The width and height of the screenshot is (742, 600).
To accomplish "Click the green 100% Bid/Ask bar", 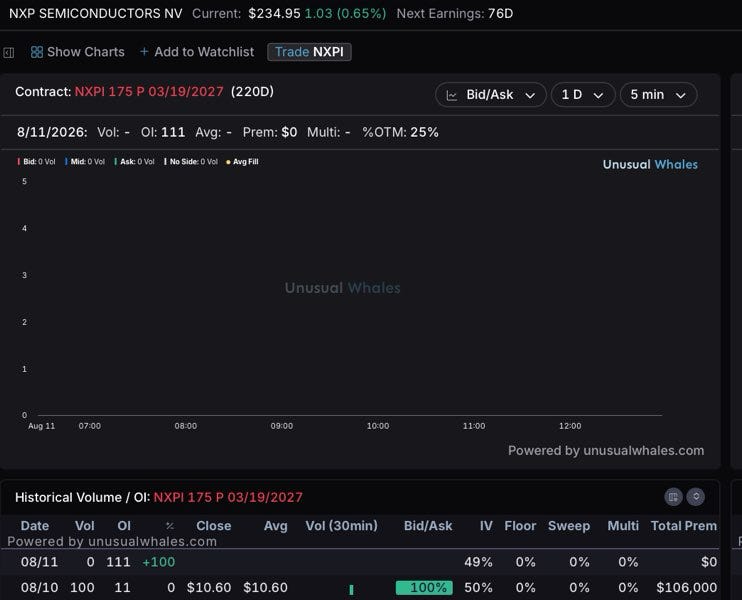I will pos(424,587).
